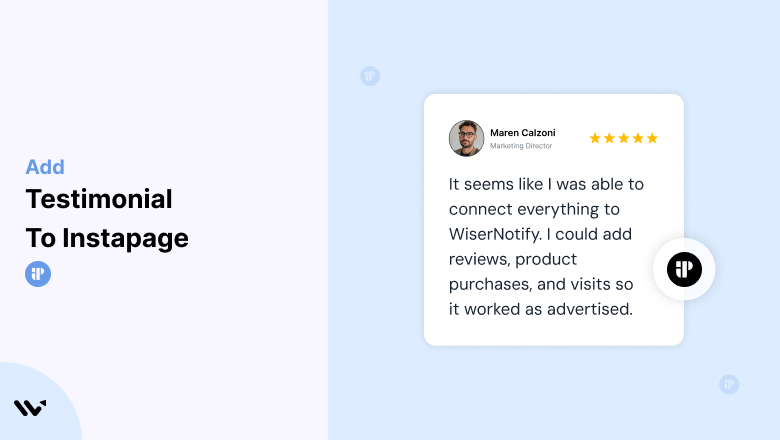The height and width of the screenshot is (440, 780).
Task: Click the fifth gold star in the rating
Action: pyautogui.click(x=653, y=138)
